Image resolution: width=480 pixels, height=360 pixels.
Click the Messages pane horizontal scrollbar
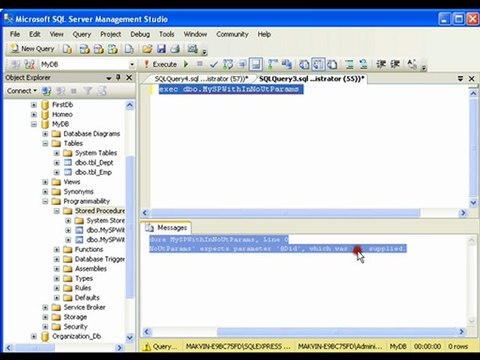point(337,332)
